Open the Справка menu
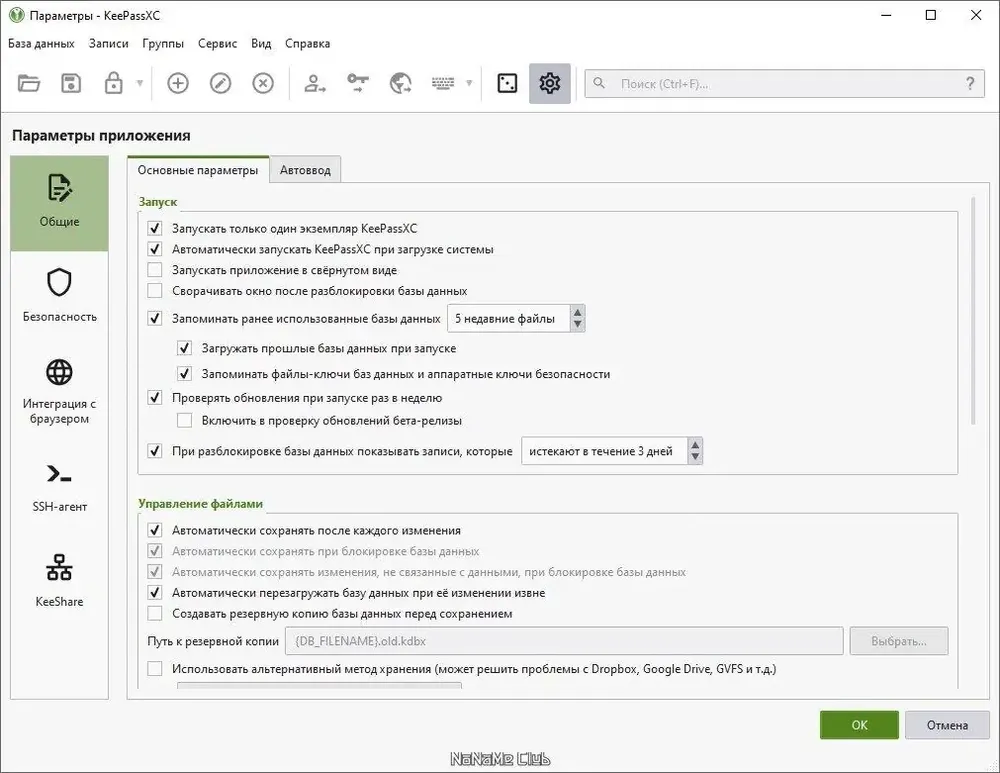The image size is (1000, 773). click(307, 43)
